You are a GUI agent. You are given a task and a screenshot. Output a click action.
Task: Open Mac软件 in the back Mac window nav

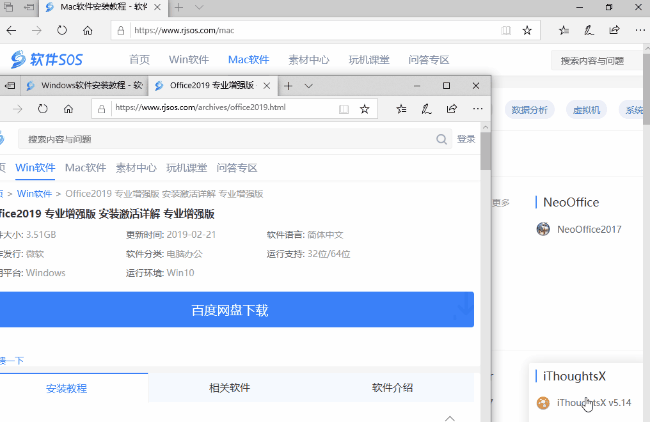point(249,60)
